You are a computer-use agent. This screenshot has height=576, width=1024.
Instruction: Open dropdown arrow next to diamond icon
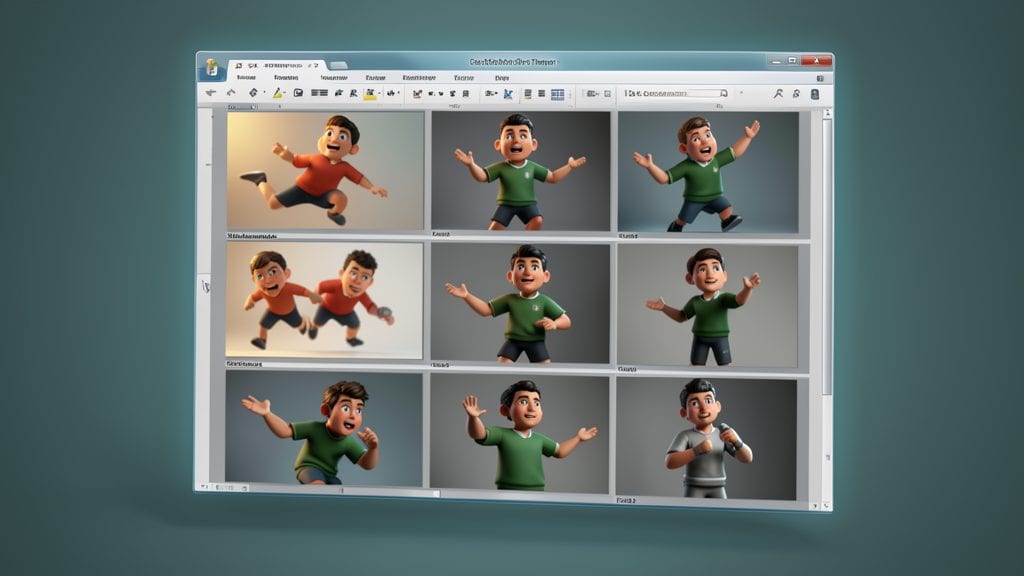264,93
